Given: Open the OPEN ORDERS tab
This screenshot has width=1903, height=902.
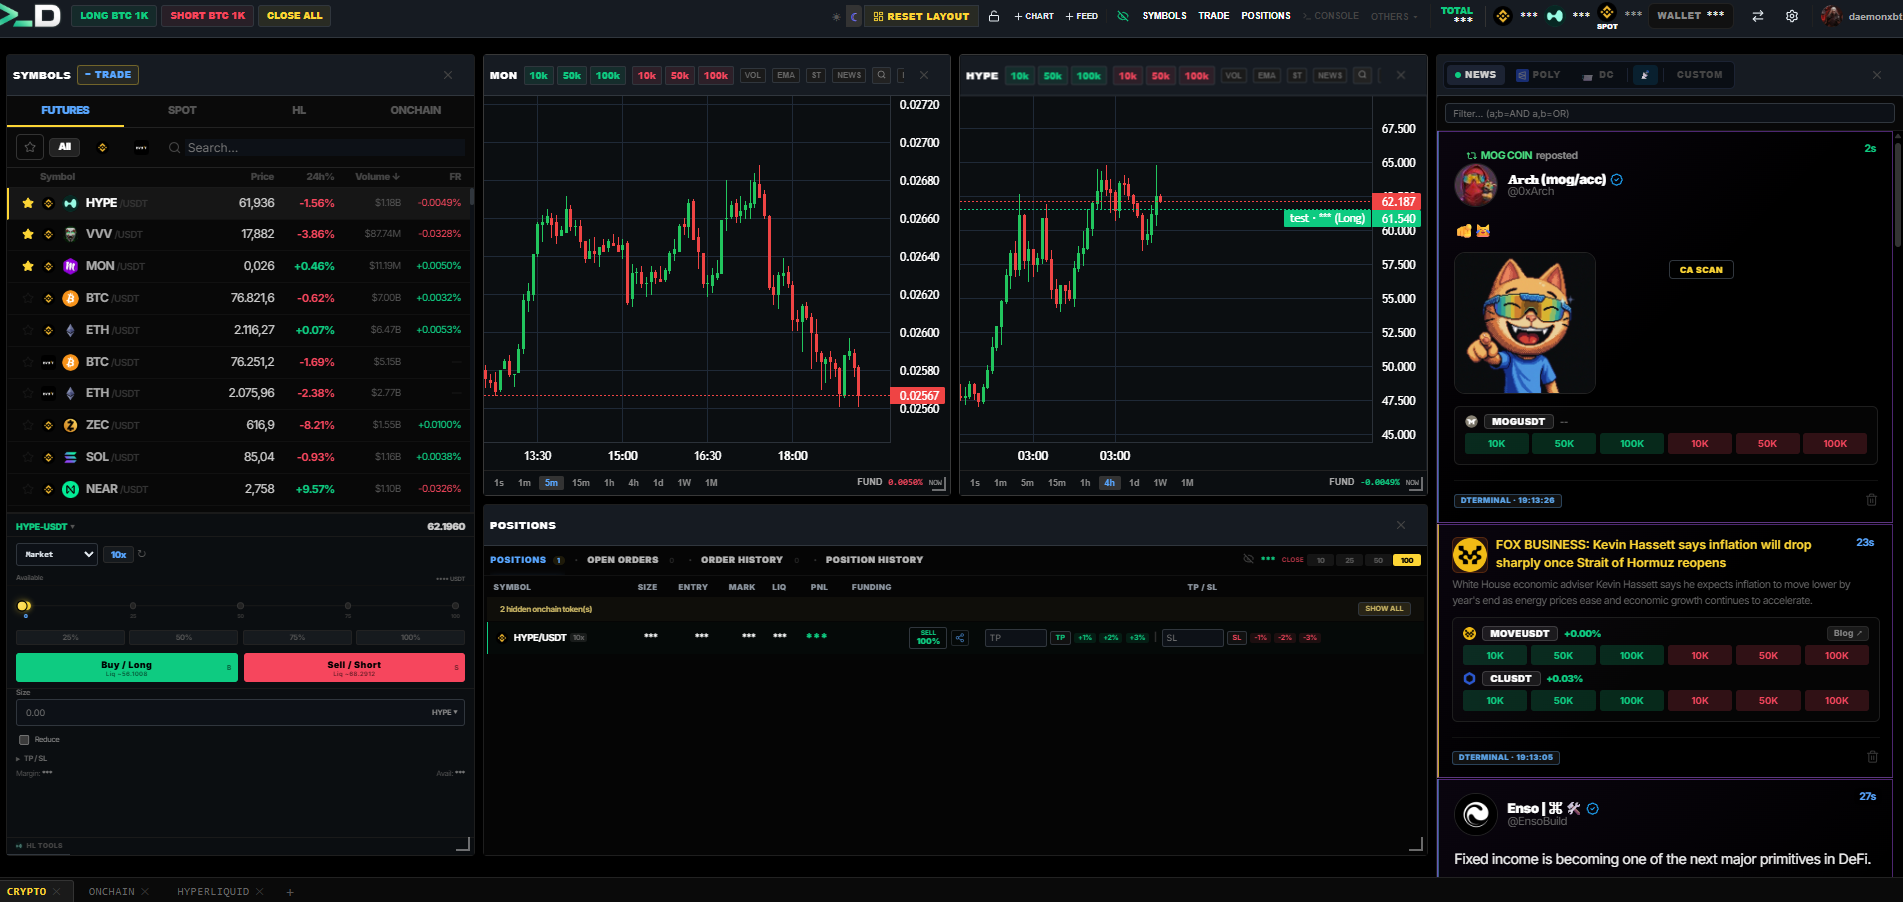Looking at the screenshot, I should [x=623, y=560].
